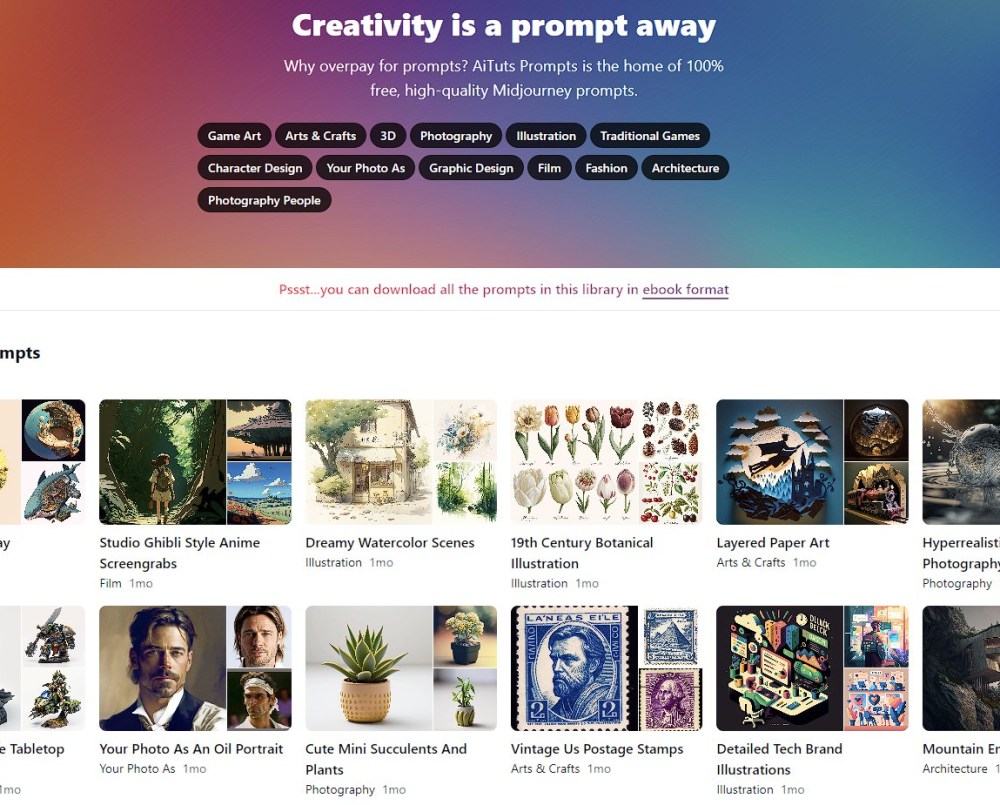Choose the Fashion category pill
This screenshot has height=805, width=1000.
(607, 168)
